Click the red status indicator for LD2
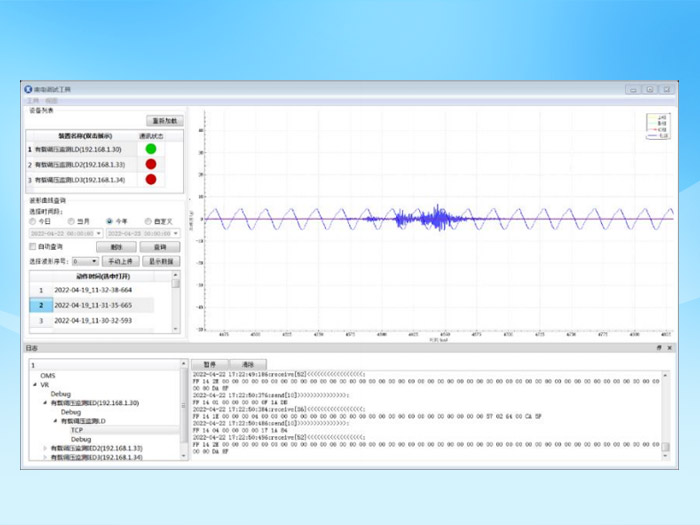 click(x=151, y=164)
